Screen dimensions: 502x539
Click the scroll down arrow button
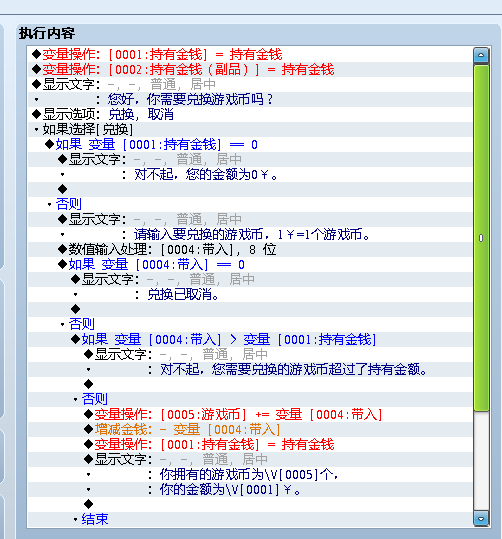[481, 518]
